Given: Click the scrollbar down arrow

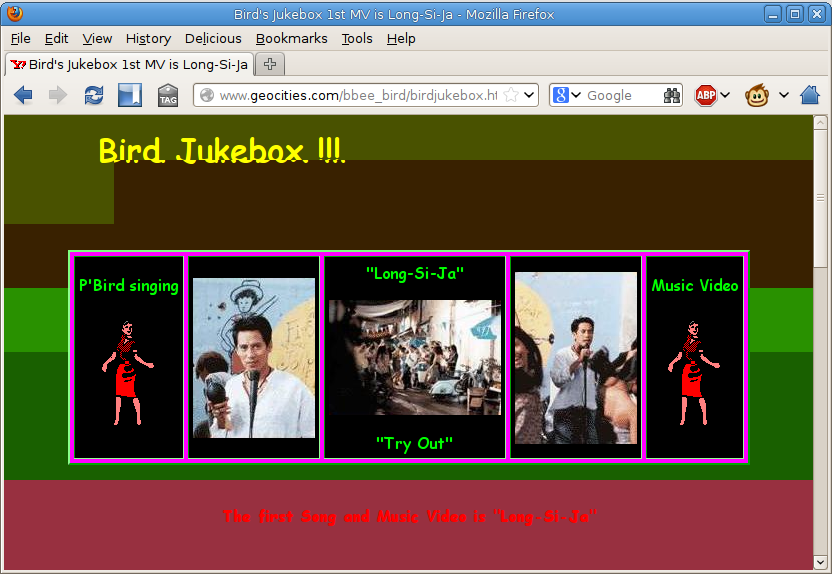Looking at the screenshot, I should (x=820, y=562).
